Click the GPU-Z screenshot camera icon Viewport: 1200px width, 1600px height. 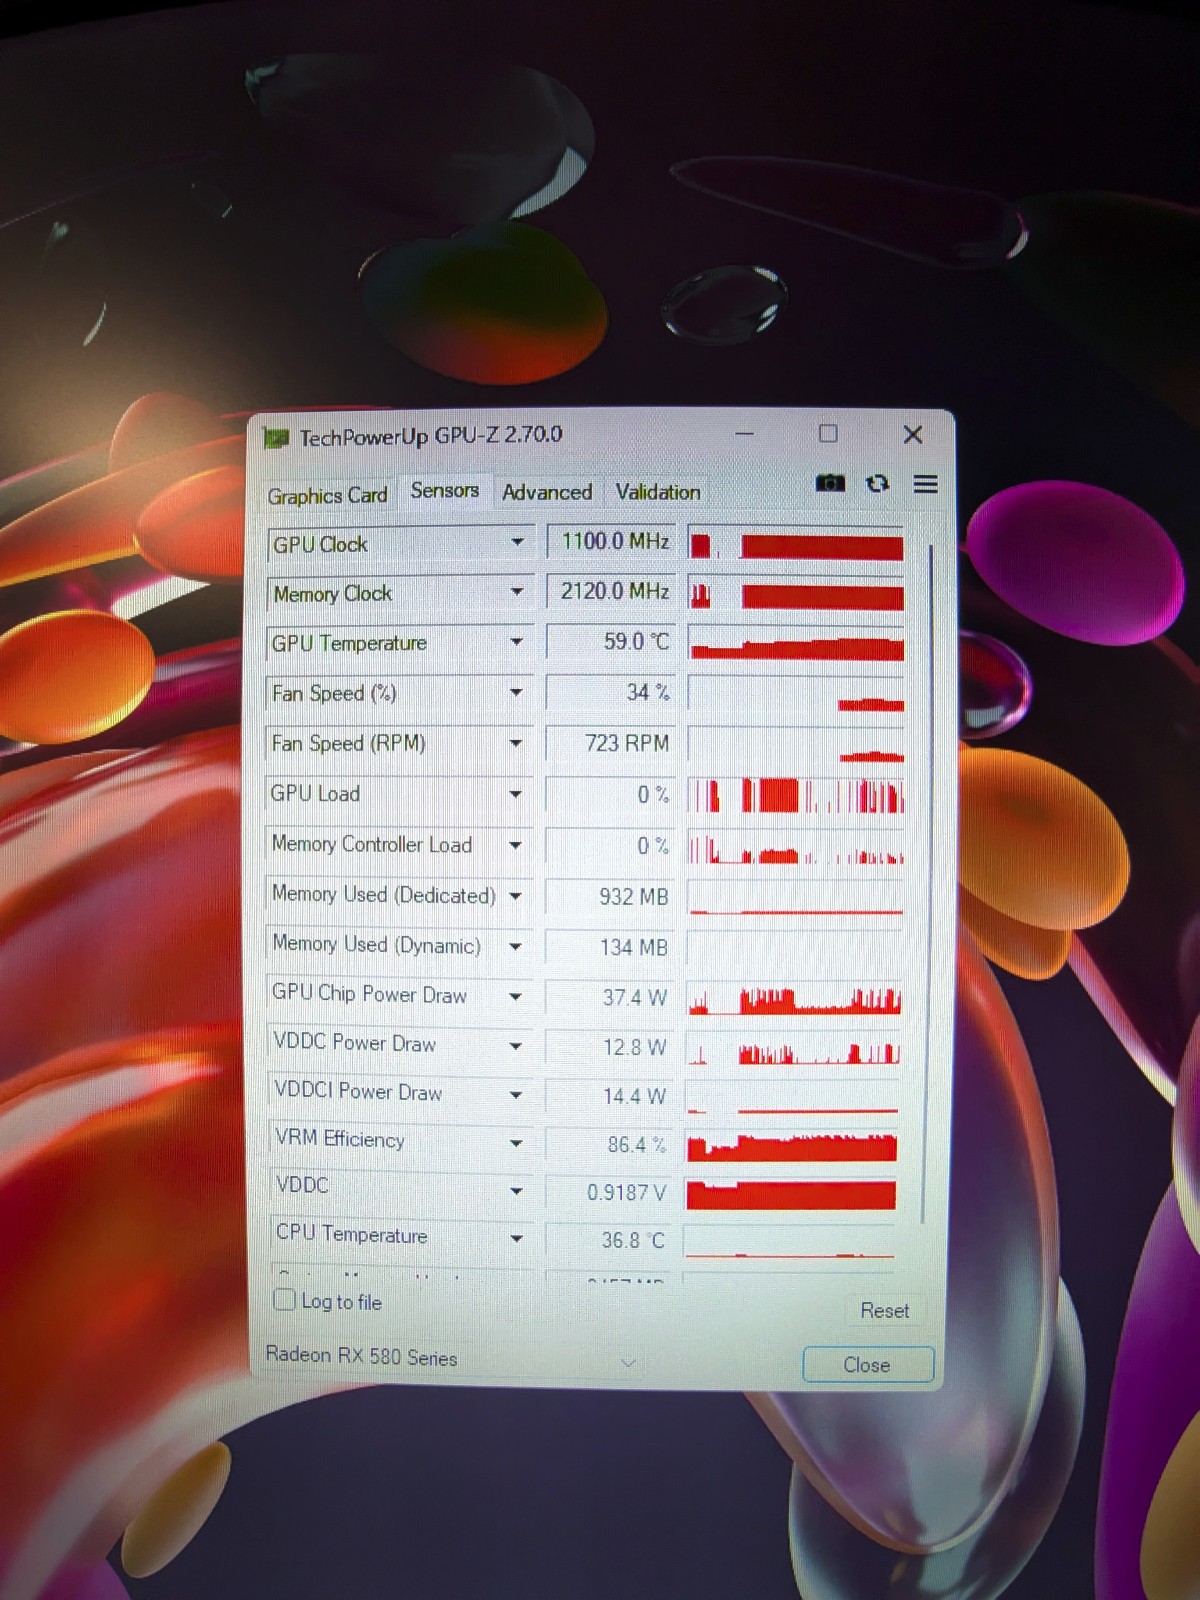(x=830, y=484)
